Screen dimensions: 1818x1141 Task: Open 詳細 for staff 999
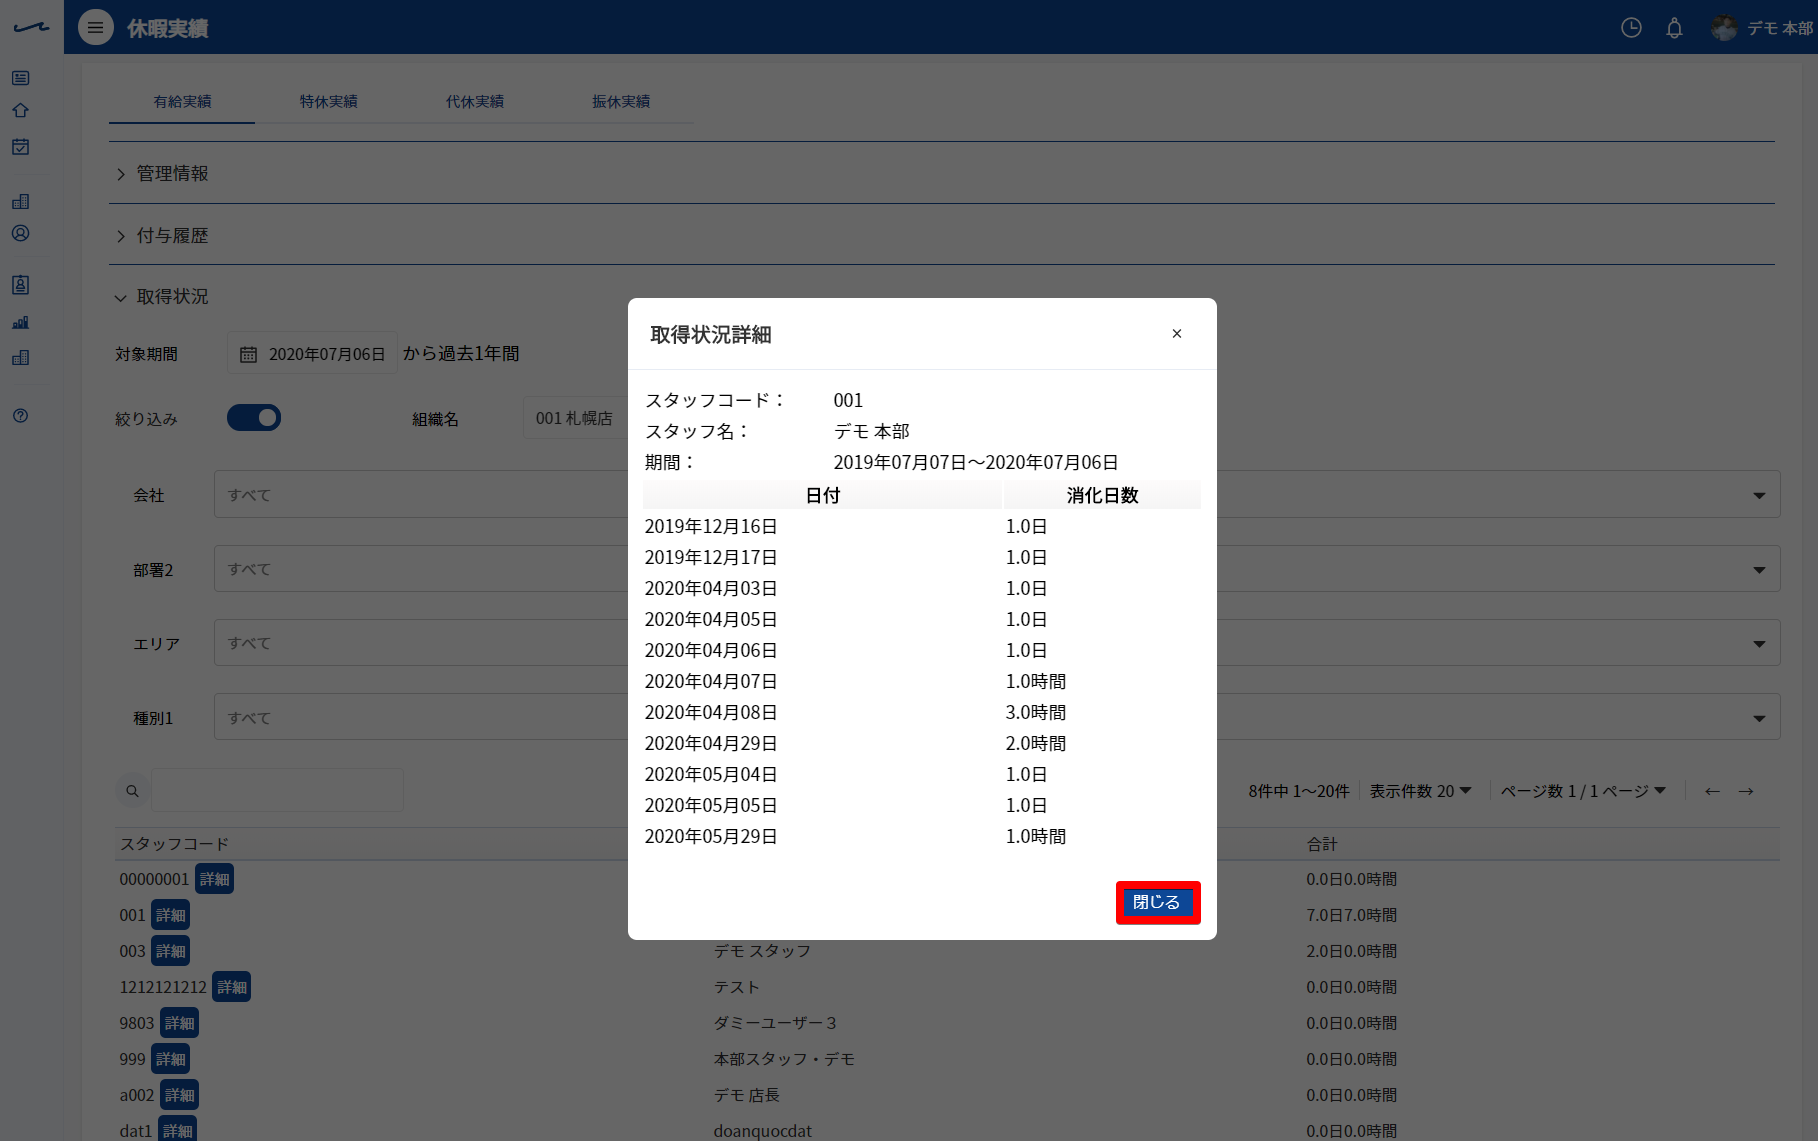click(170, 1059)
